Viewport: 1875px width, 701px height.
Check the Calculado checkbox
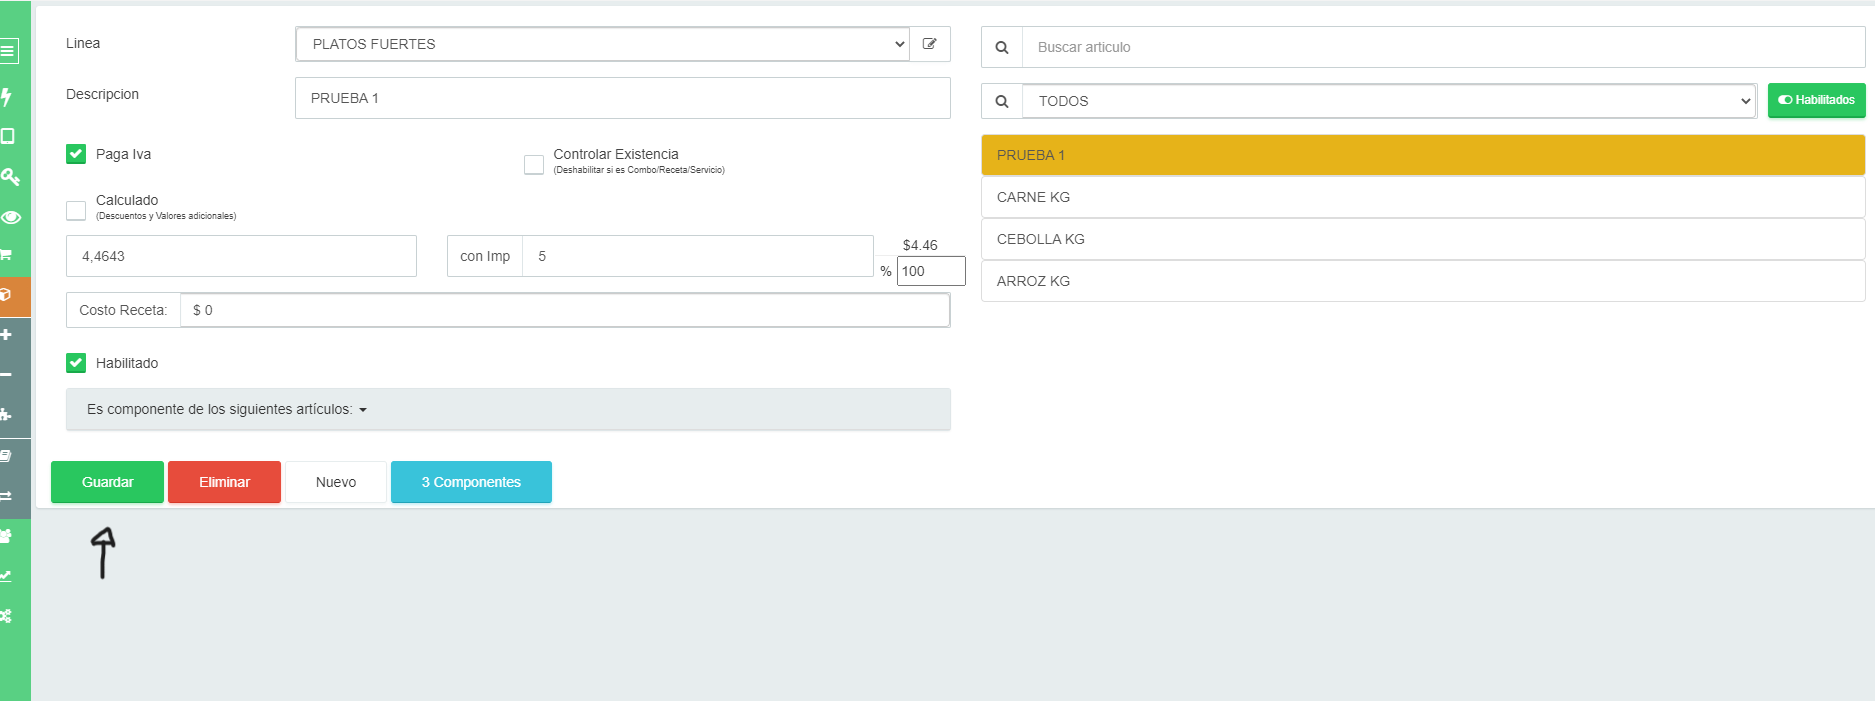click(x=76, y=210)
